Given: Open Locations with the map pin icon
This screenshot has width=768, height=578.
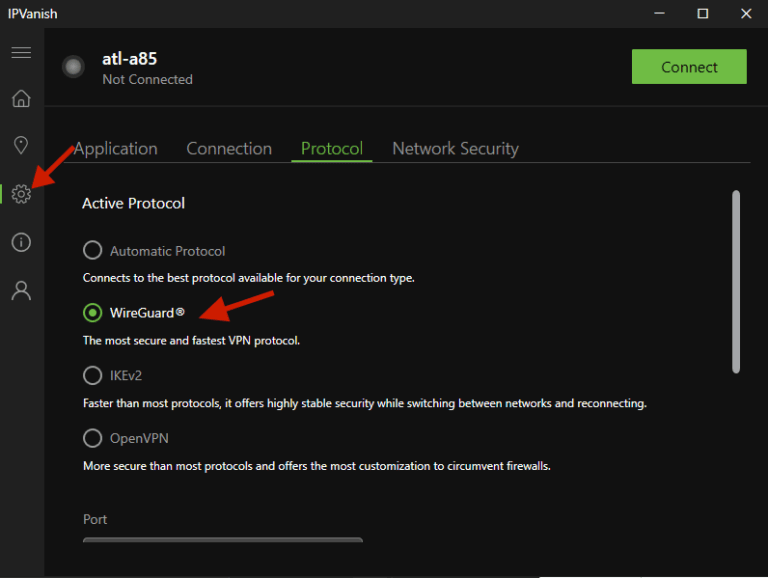Looking at the screenshot, I should point(21,146).
